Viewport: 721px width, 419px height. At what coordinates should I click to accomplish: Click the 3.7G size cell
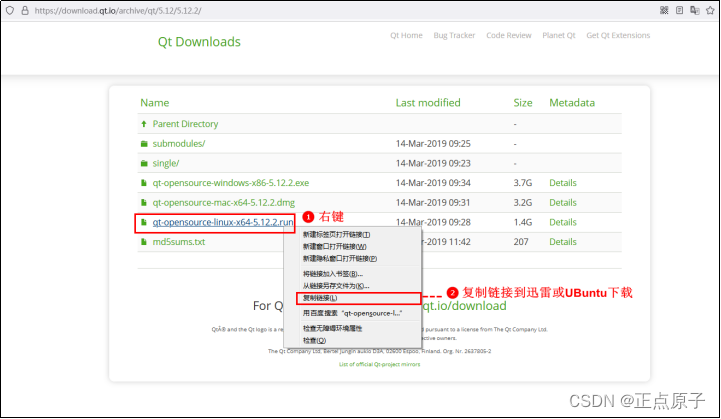coord(523,183)
